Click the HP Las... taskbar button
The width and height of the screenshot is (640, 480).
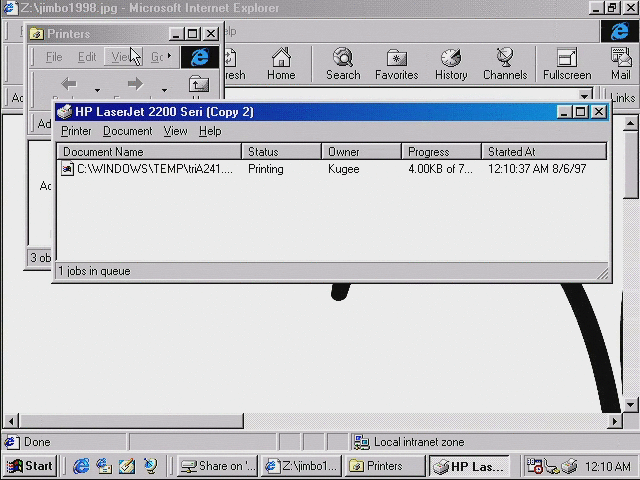pyautogui.click(x=469, y=466)
